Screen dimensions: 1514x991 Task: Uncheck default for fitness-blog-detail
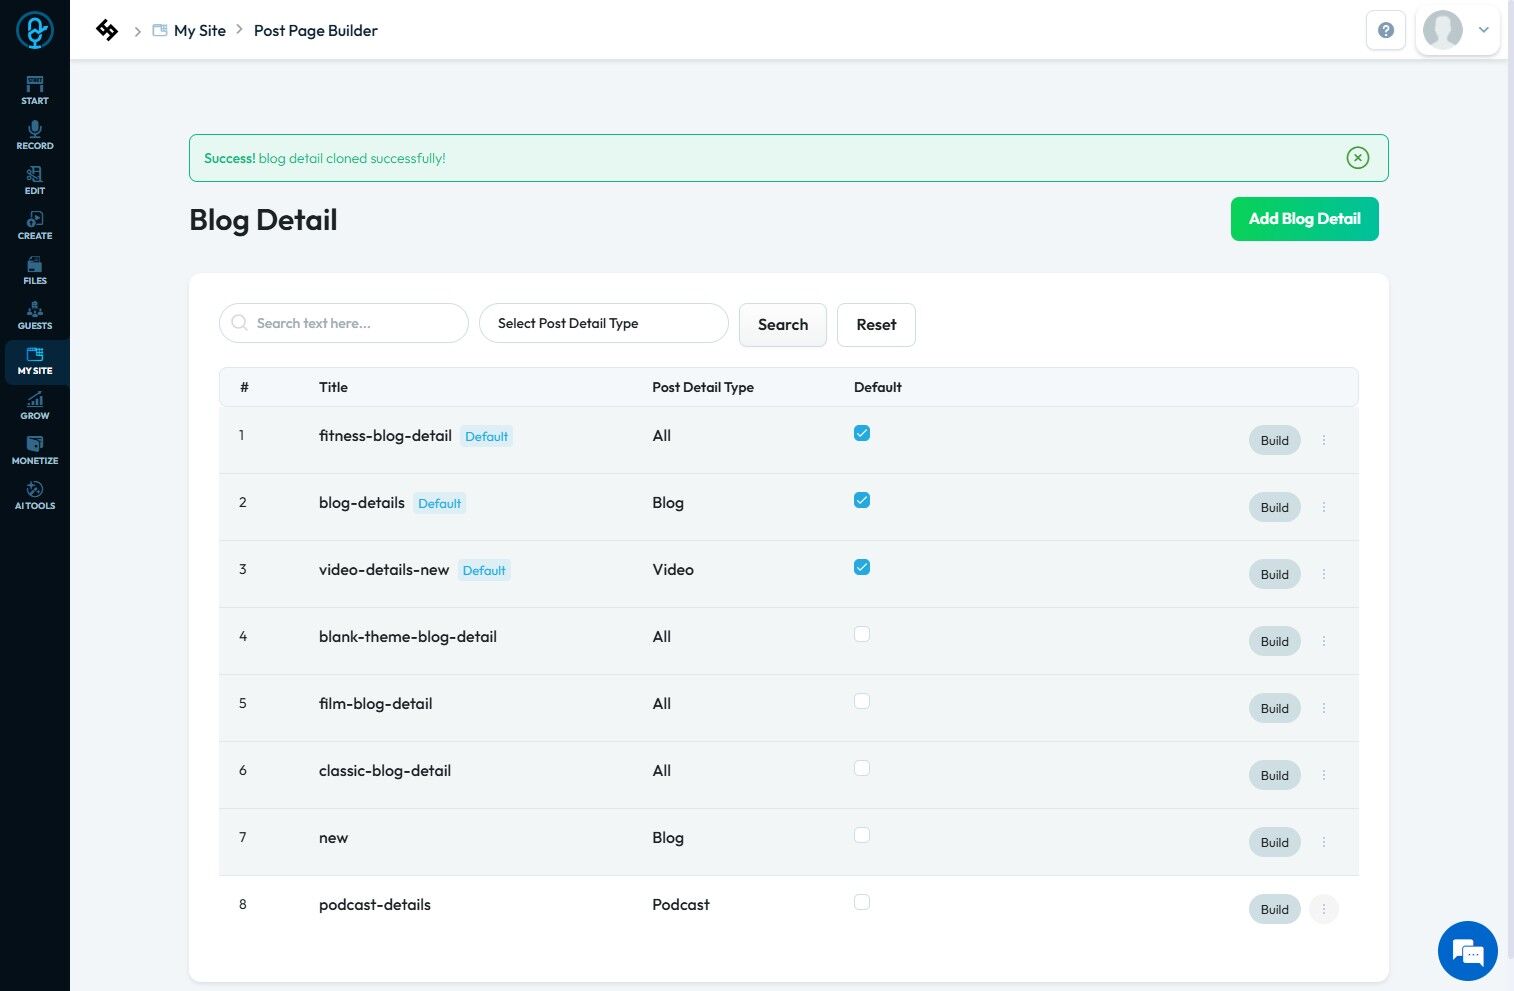click(x=862, y=433)
